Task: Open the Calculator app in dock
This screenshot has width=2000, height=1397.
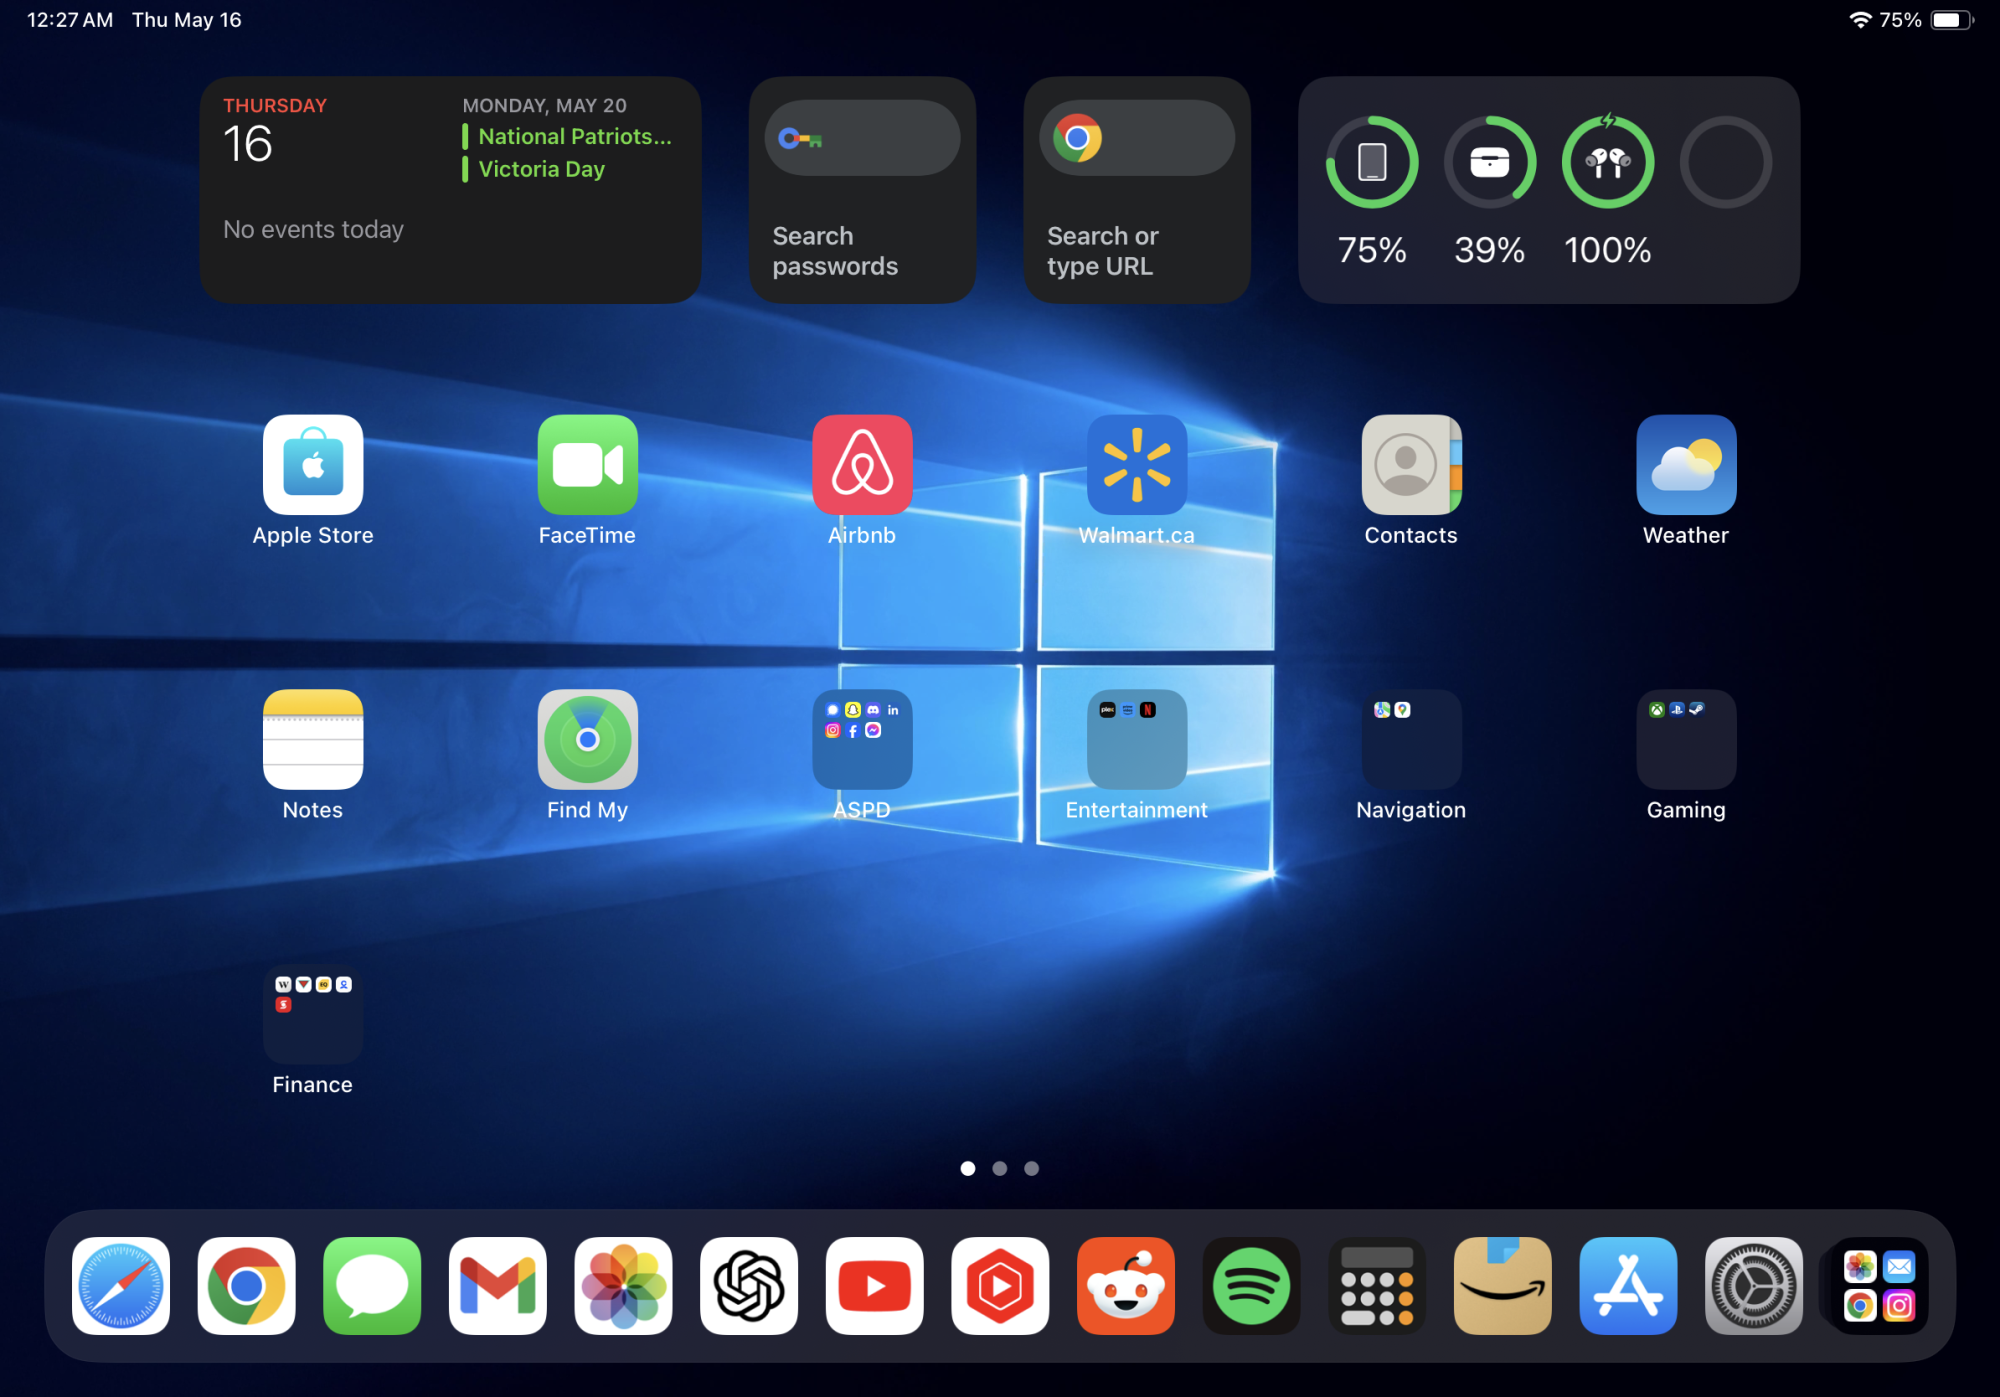Action: click(1377, 1286)
